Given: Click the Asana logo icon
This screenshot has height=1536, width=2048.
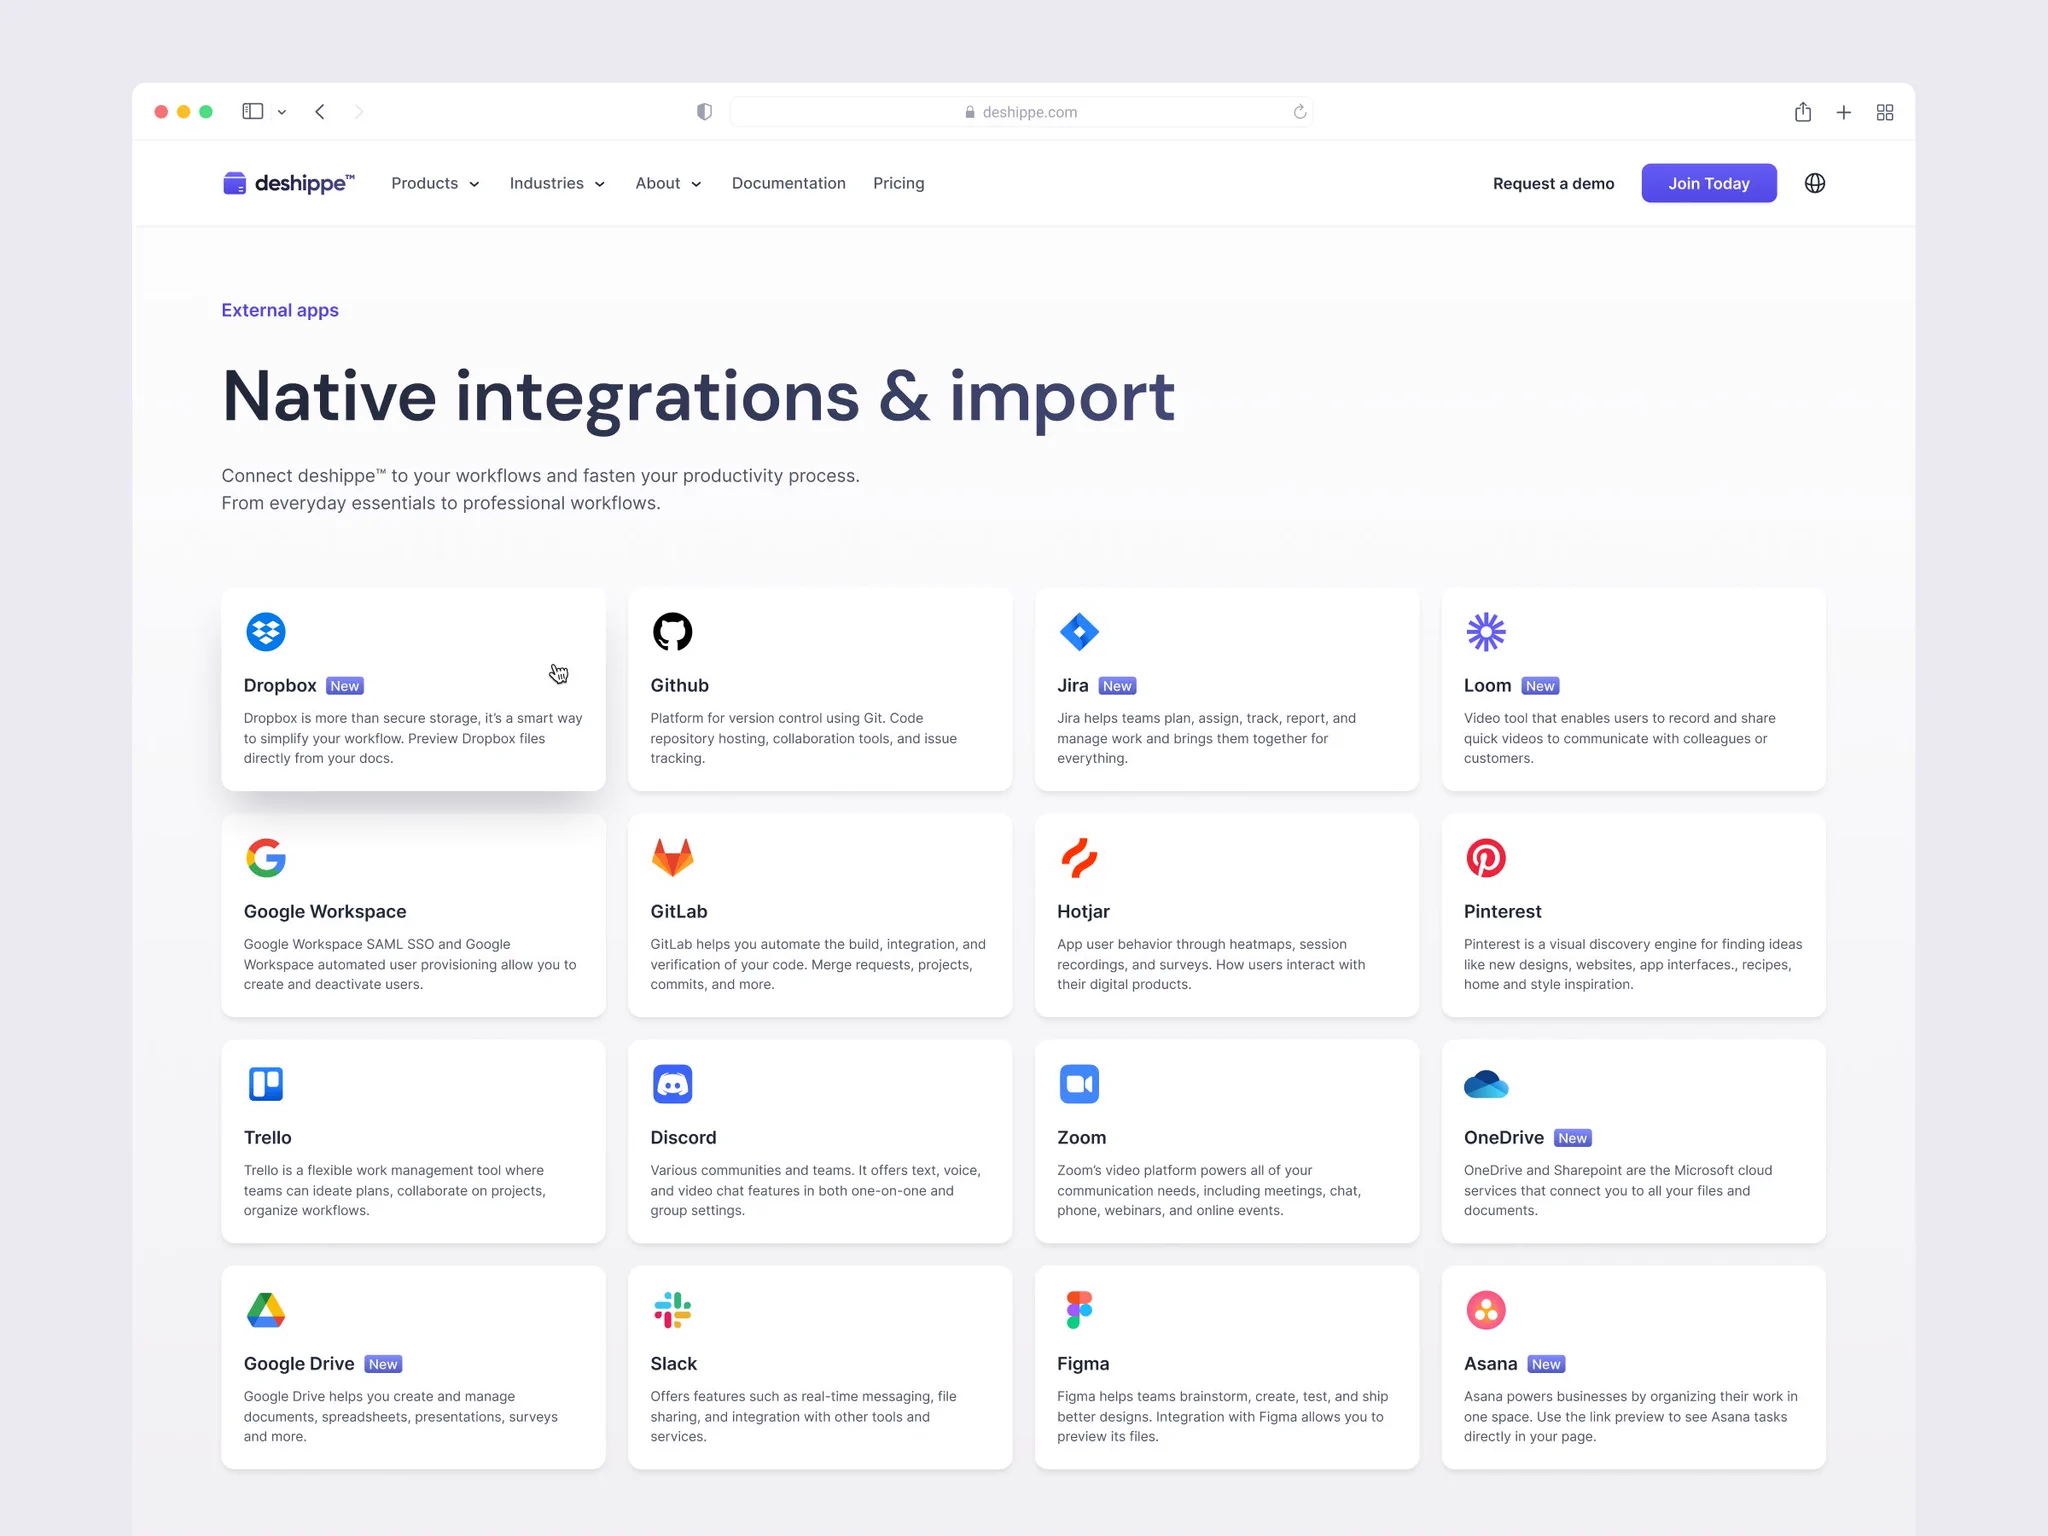Looking at the screenshot, I should 1486,1310.
